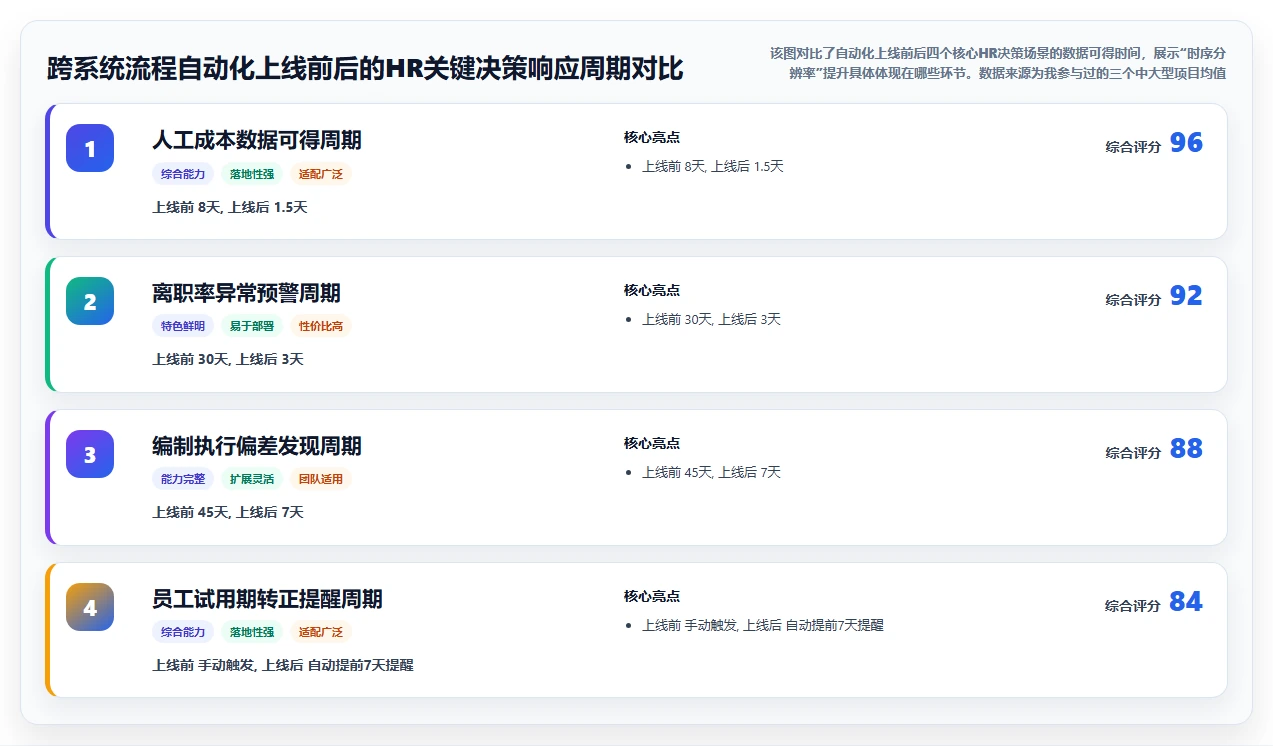Click bullet item 上线前 8天, 上线后 1.5天
Screen dimensions: 1273x746
(x=712, y=166)
